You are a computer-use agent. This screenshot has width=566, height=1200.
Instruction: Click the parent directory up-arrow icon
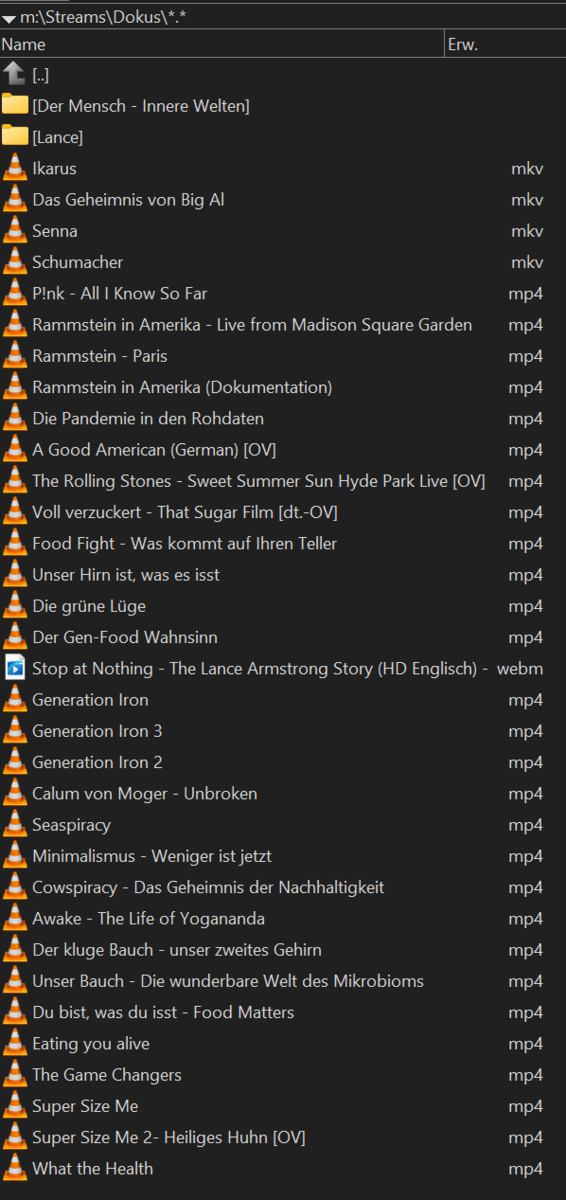(x=14, y=74)
